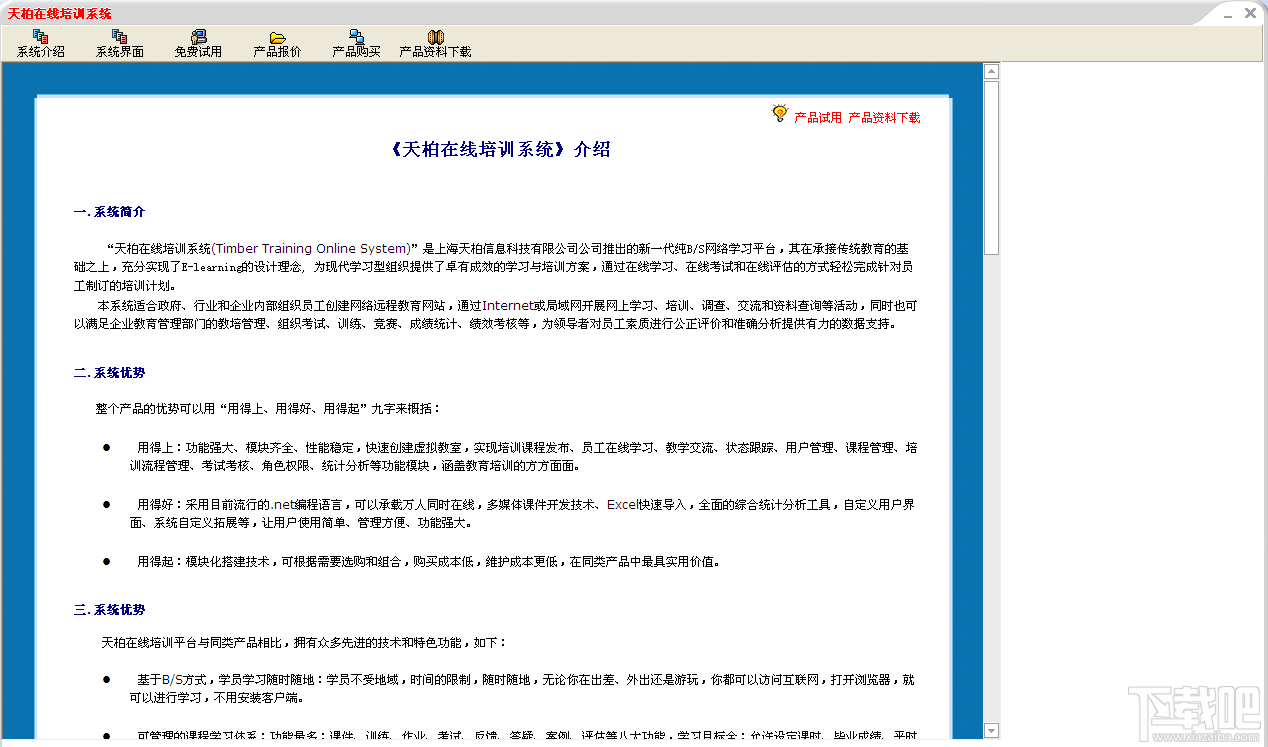Click the 三.系统优势 heading

tap(109, 610)
